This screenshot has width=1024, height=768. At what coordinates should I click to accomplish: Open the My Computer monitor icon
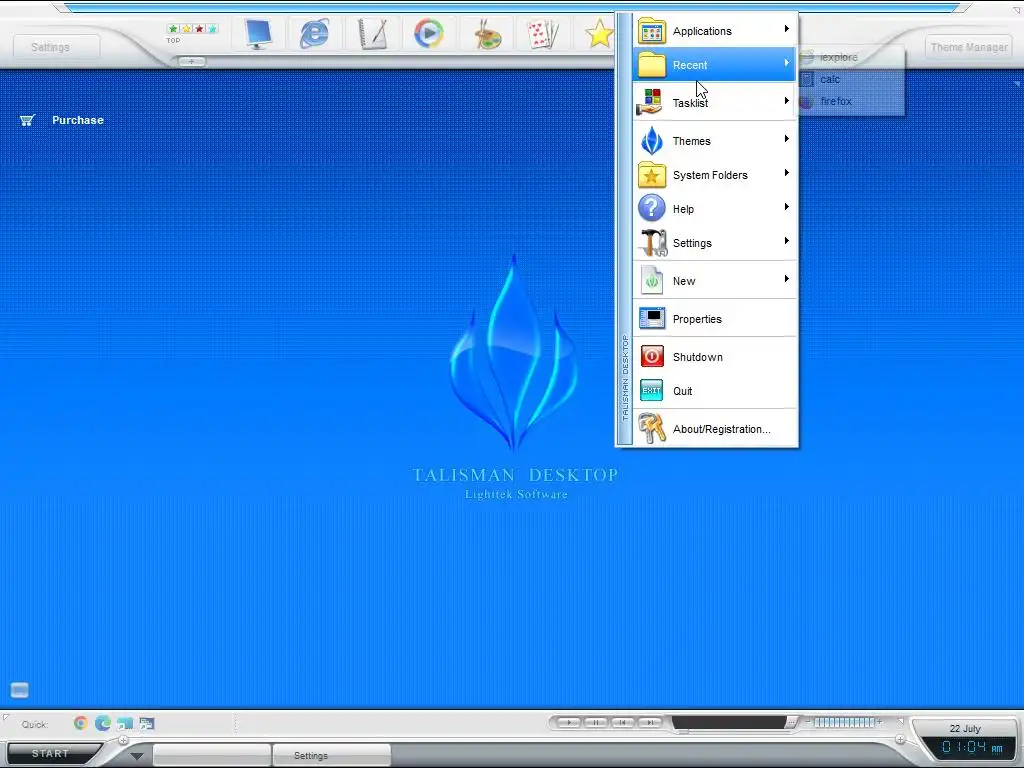coord(257,33)
